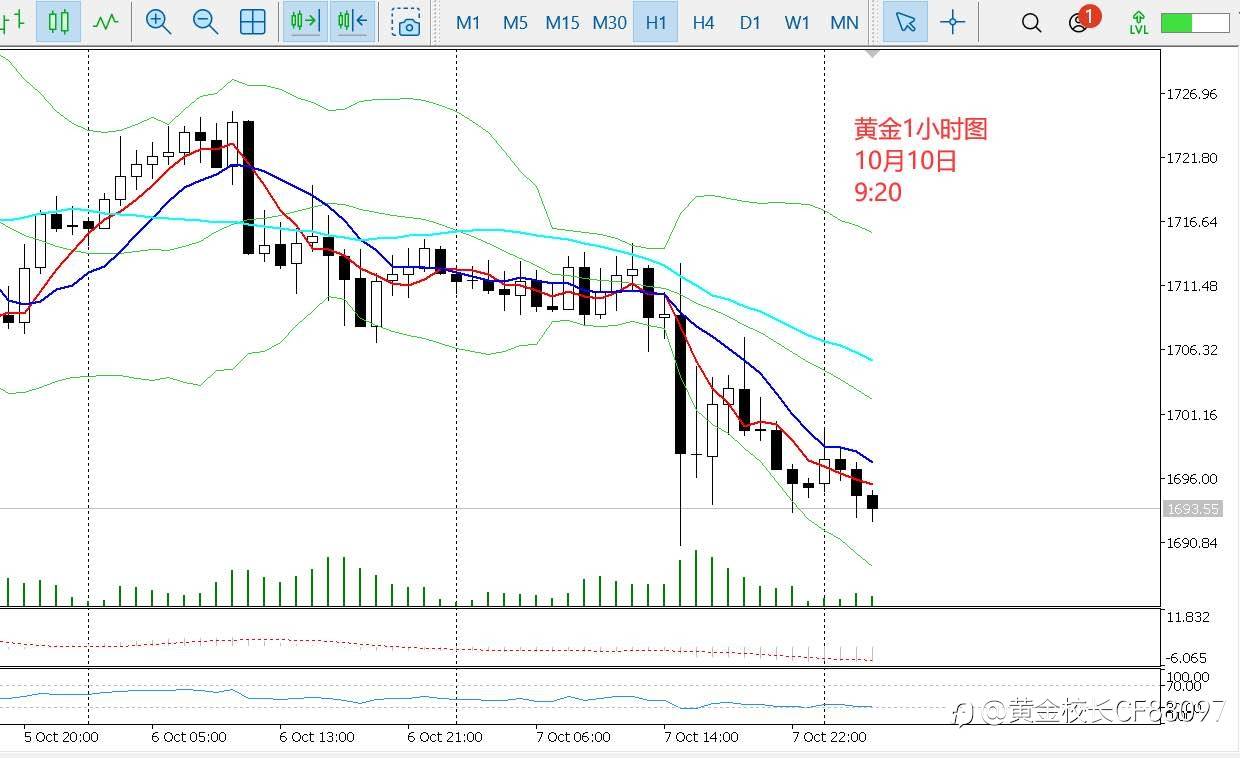Switch to D1 timeframe
1240x758 pixels.
coord(750,22)
